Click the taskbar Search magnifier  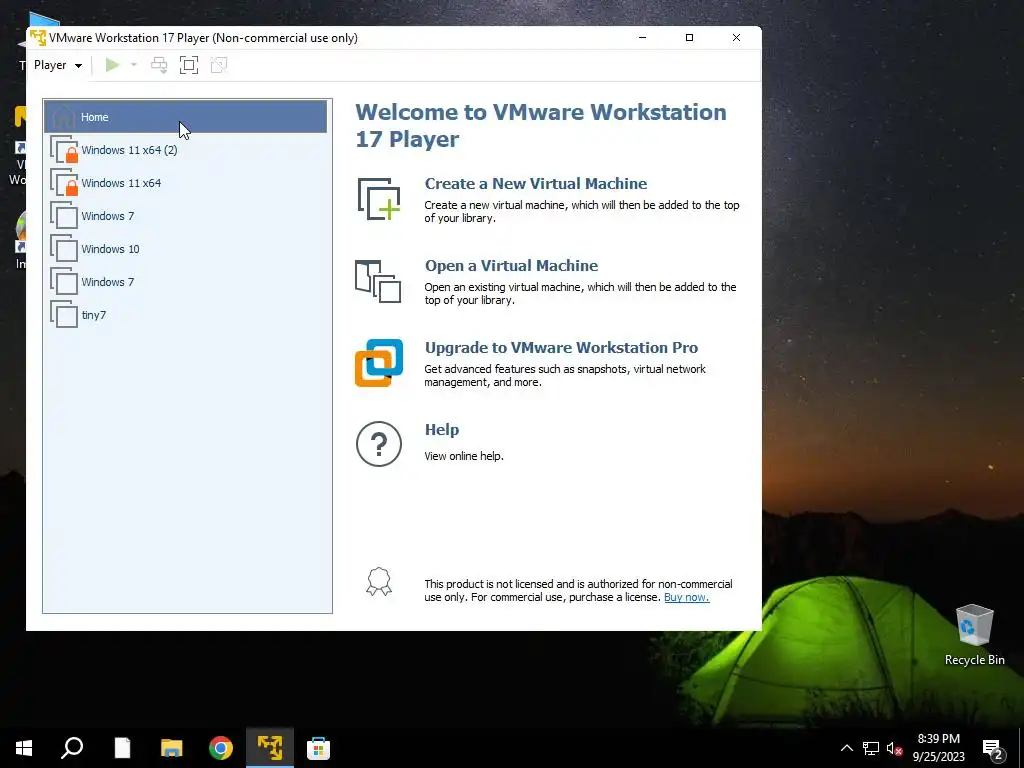coord(72,748)
